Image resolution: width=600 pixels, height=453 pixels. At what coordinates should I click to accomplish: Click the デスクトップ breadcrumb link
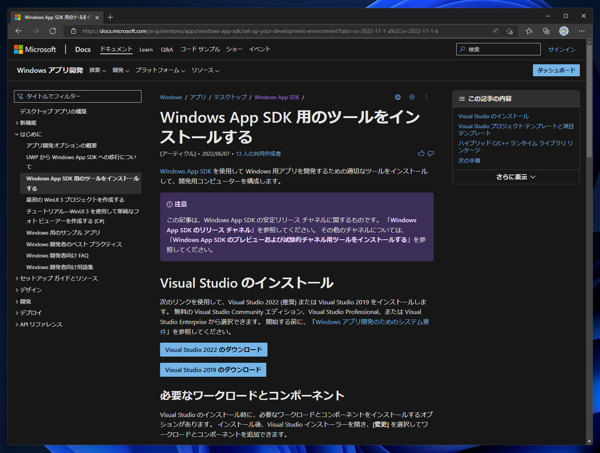point(230,97)
